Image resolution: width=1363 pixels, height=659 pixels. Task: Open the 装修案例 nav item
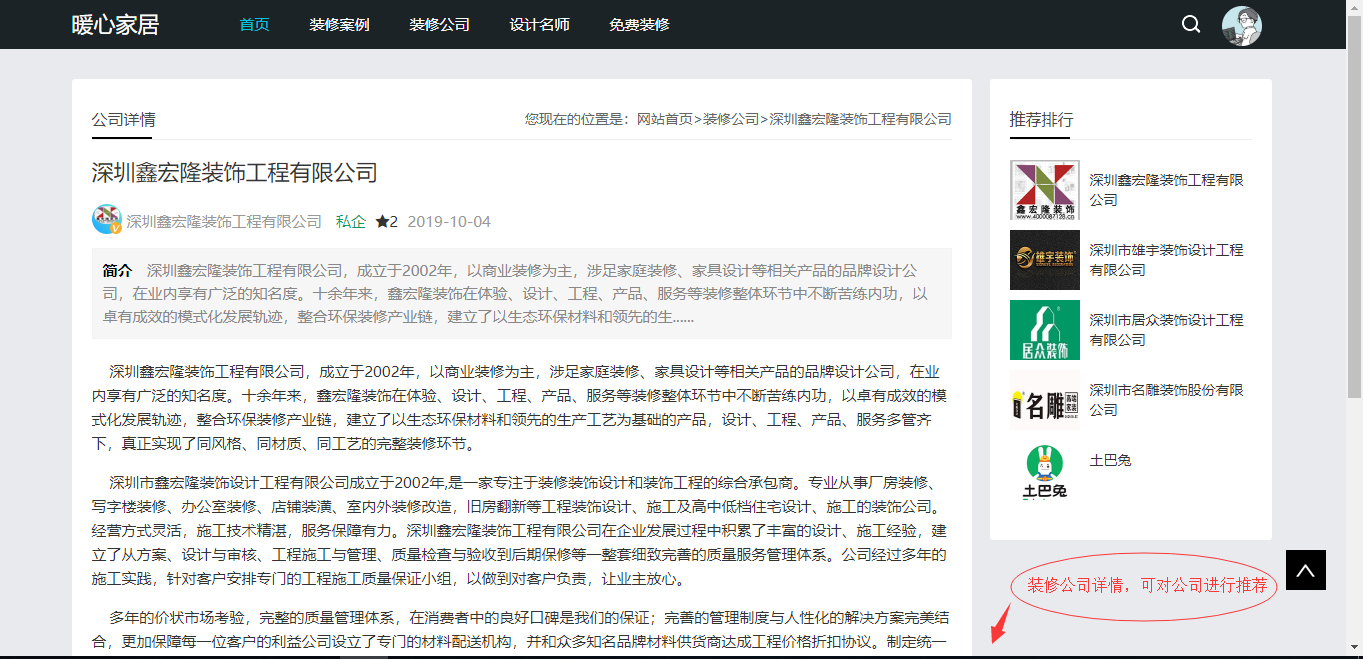tap(340, 24)
